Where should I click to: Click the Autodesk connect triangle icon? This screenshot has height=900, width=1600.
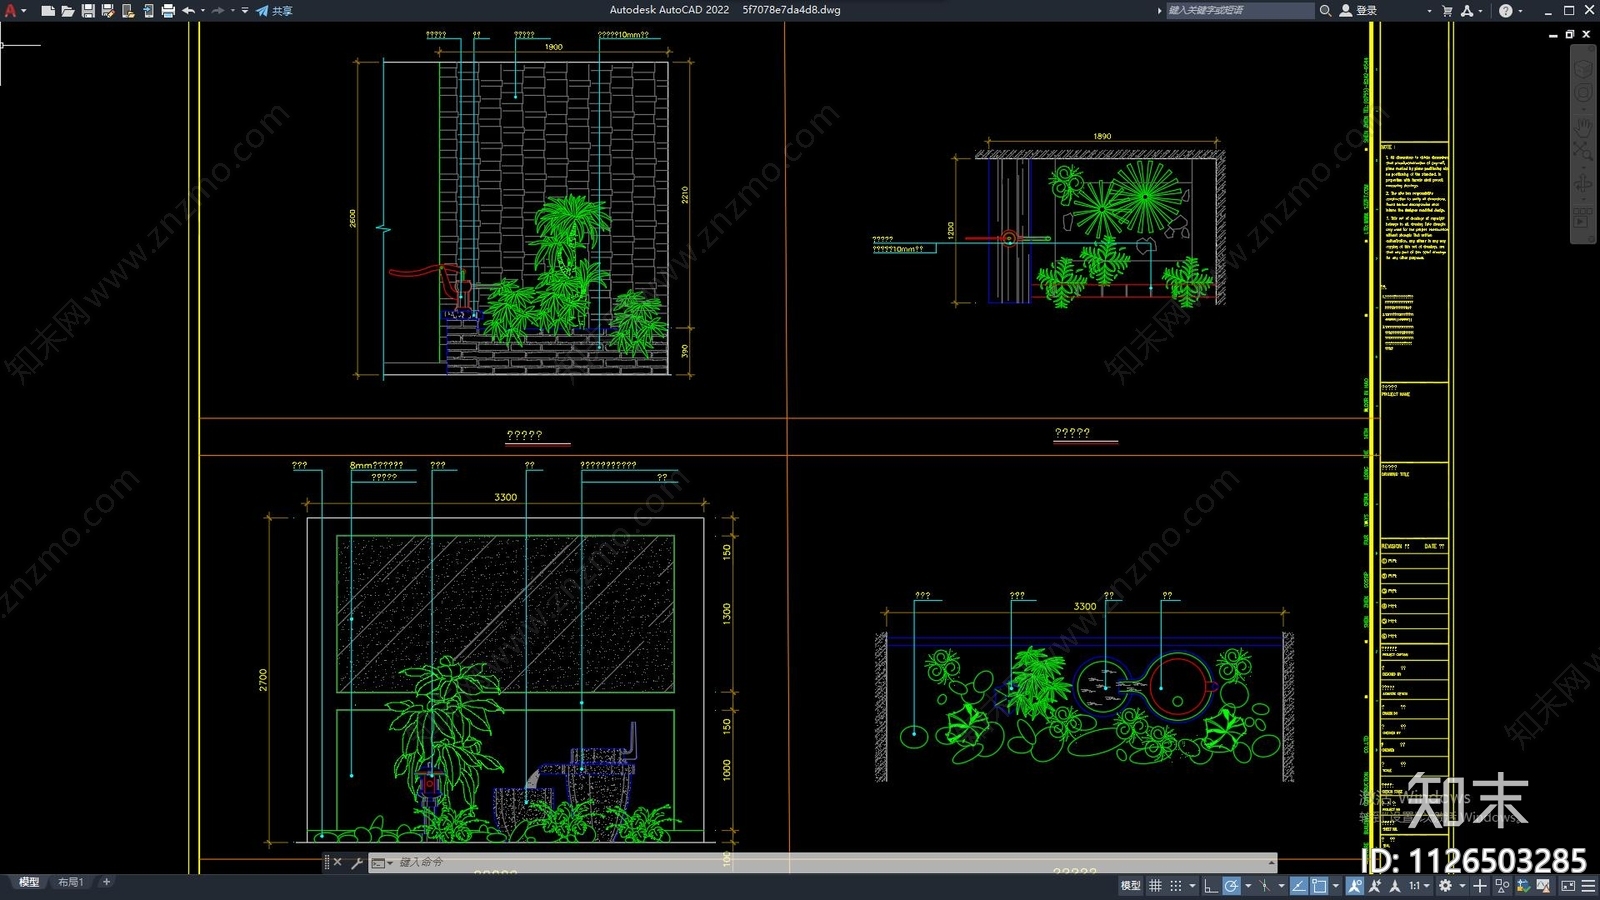tap(1467, 10)
